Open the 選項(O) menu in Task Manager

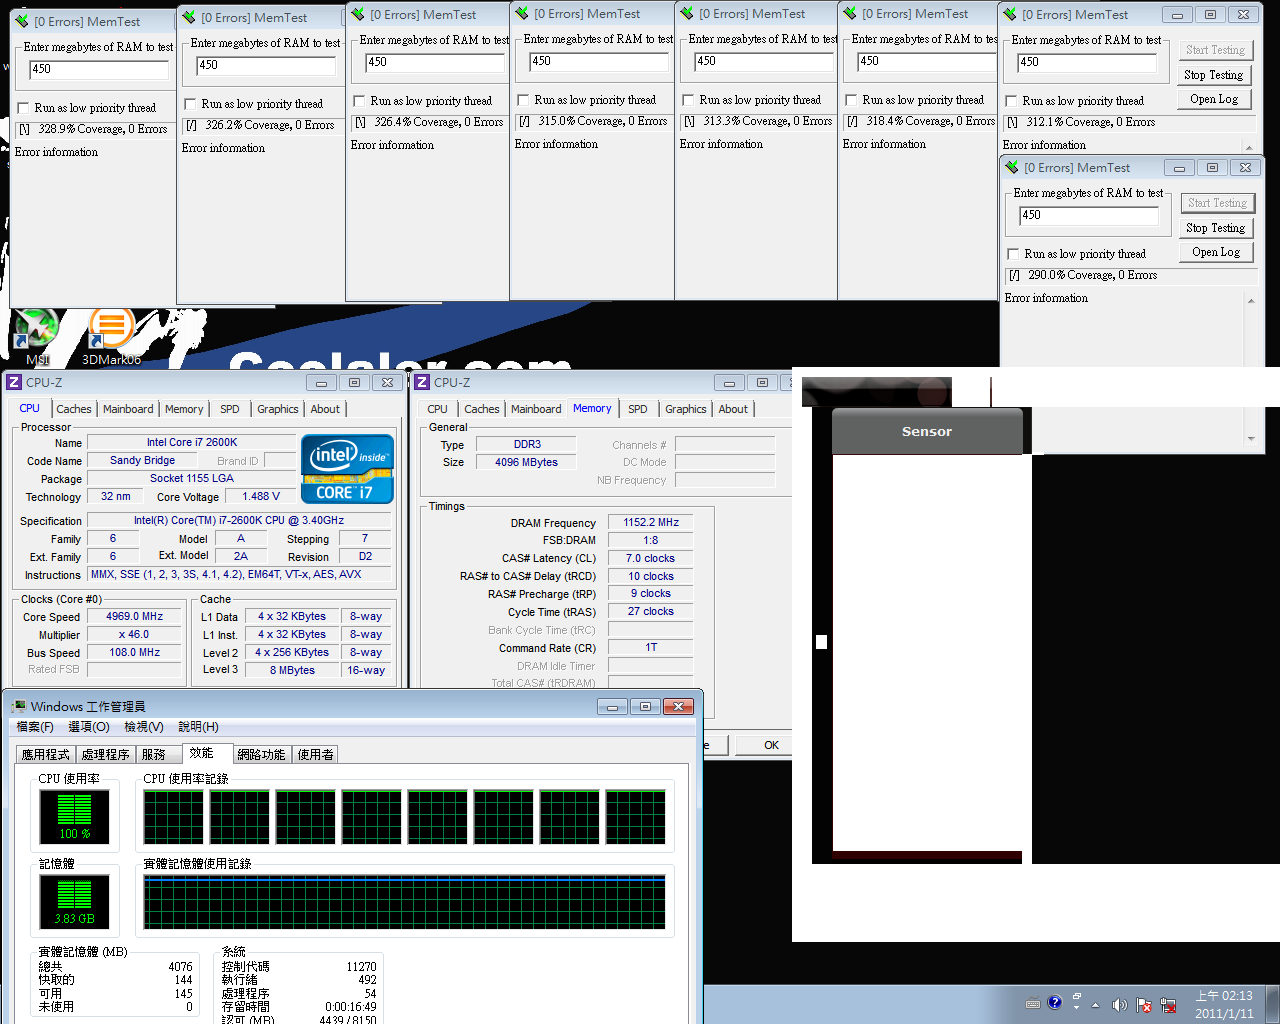(89, 727)
